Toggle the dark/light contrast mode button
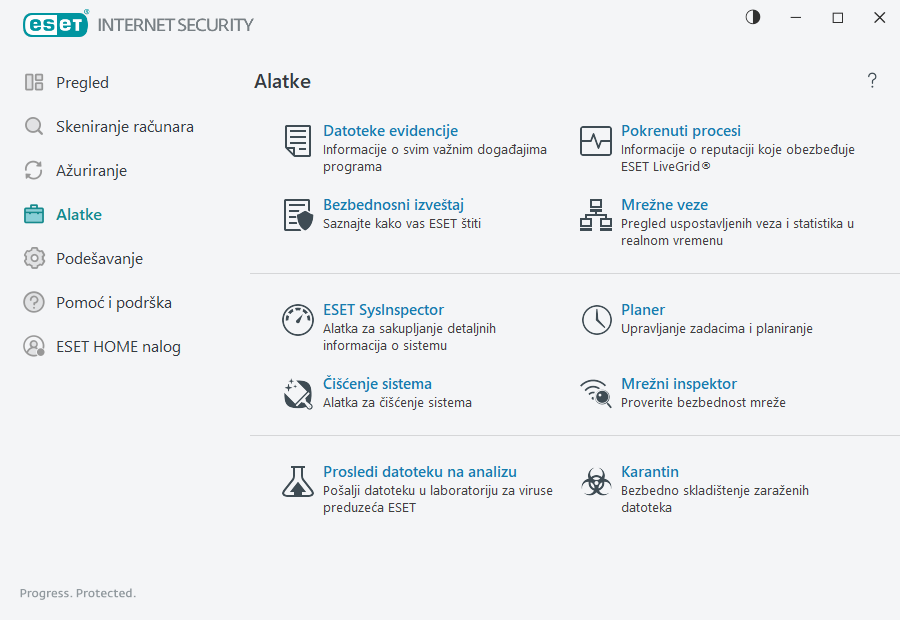This screenshot has height=620, width=900. coord(753,17)
